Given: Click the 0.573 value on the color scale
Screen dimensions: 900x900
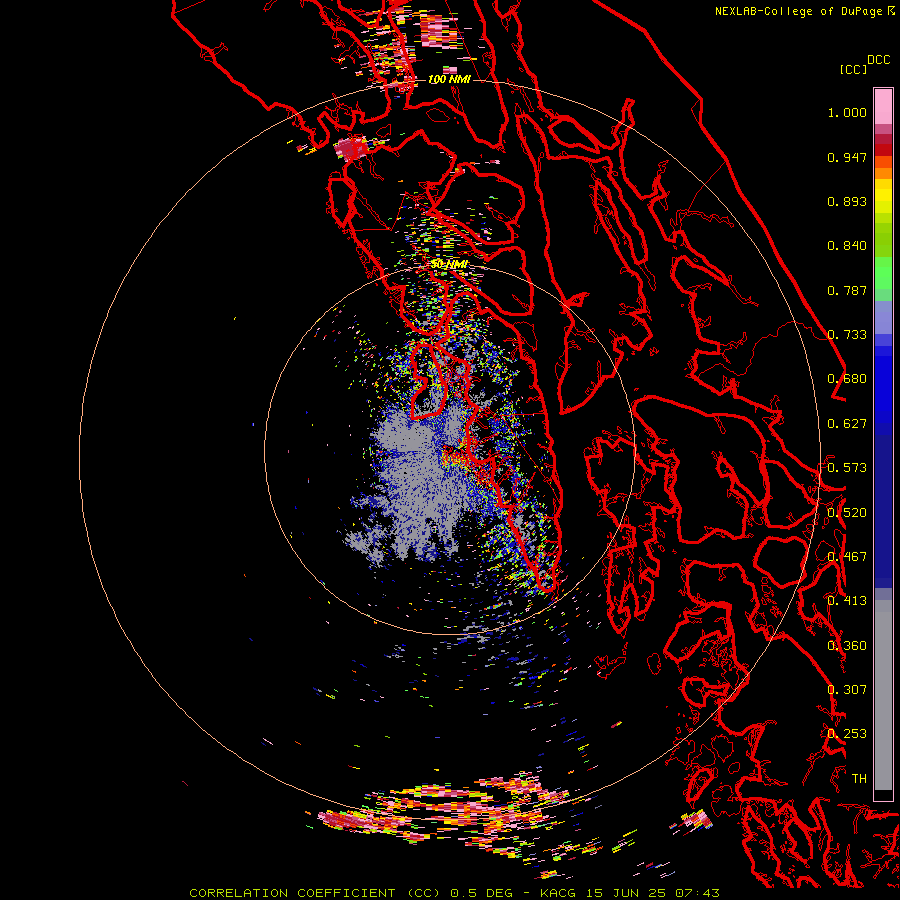Looking at the screenshot, I should tap(847, 468).
